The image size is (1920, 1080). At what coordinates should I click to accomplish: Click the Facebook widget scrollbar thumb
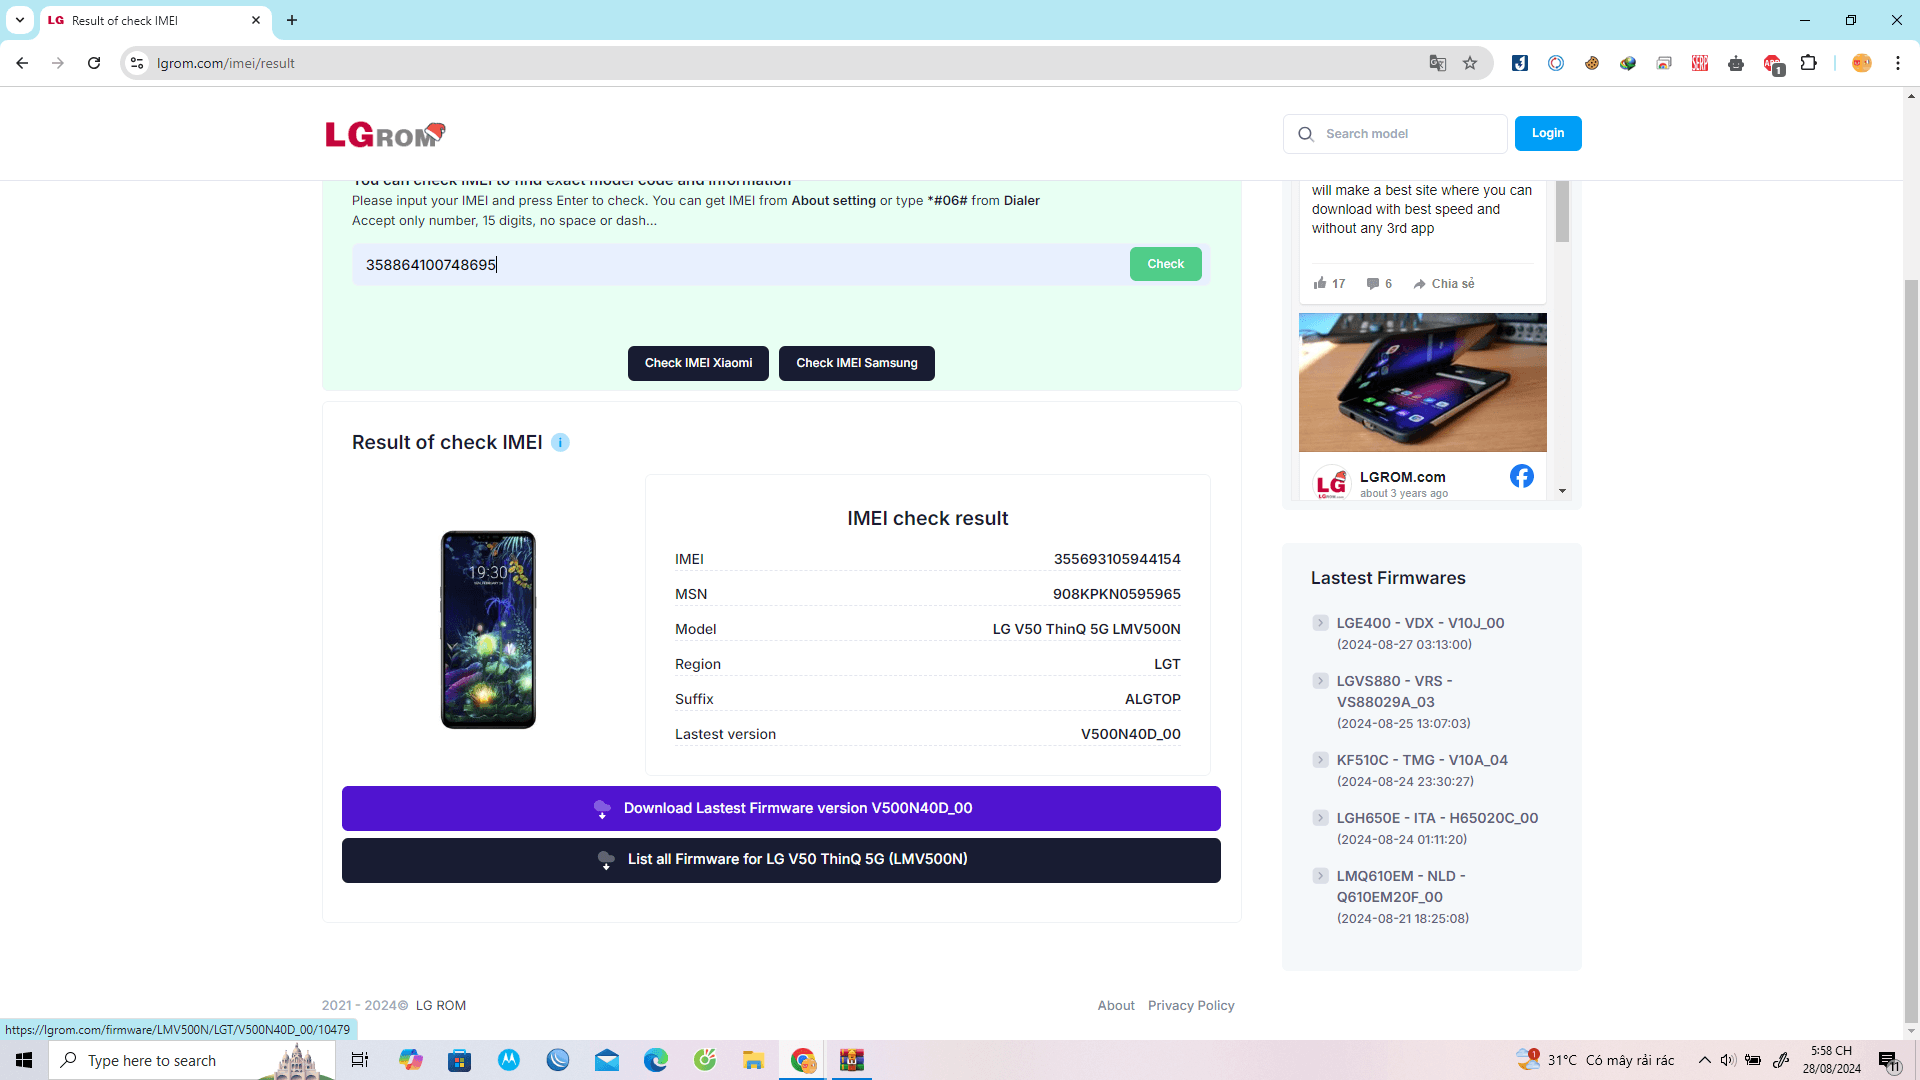[1562, 211]
